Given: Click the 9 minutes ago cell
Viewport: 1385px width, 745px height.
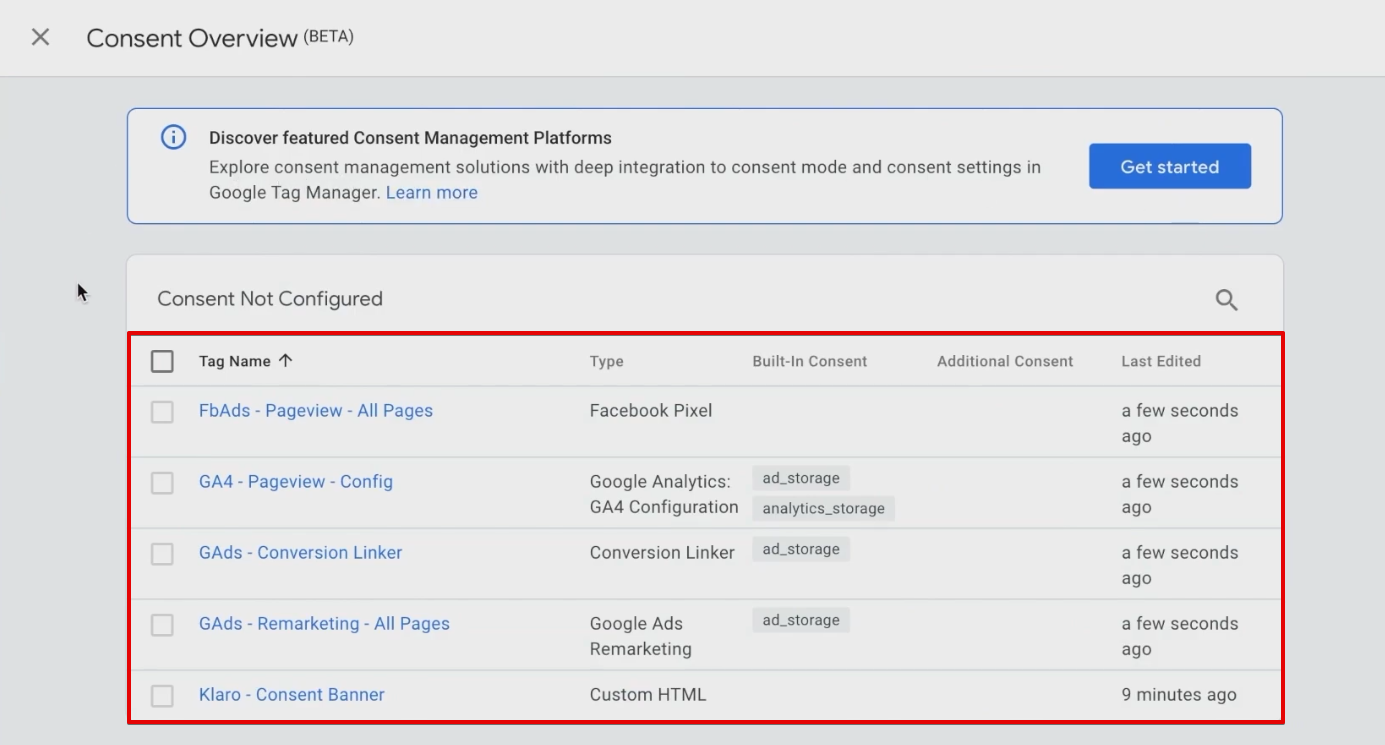Looking at the screenshot, I should (1179, 695).
